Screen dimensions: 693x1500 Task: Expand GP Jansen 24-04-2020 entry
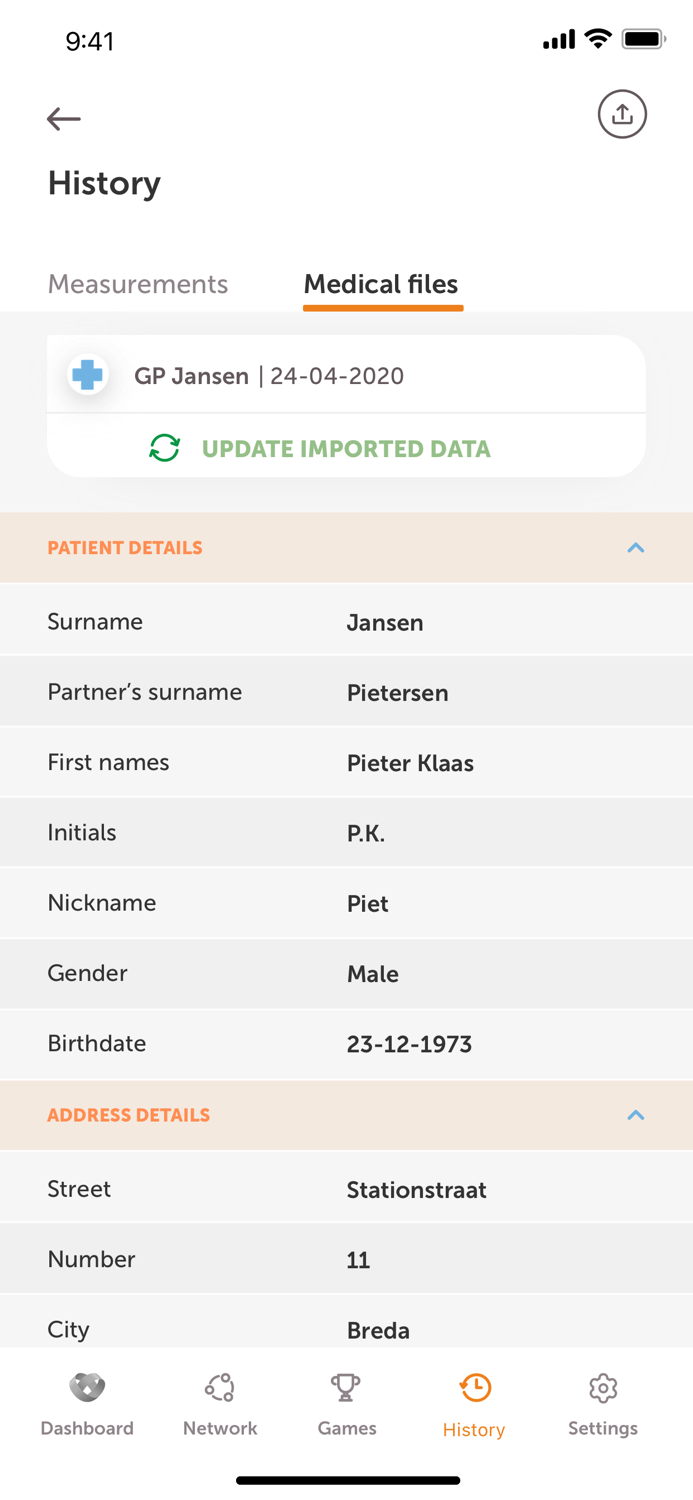pos(346,376)
